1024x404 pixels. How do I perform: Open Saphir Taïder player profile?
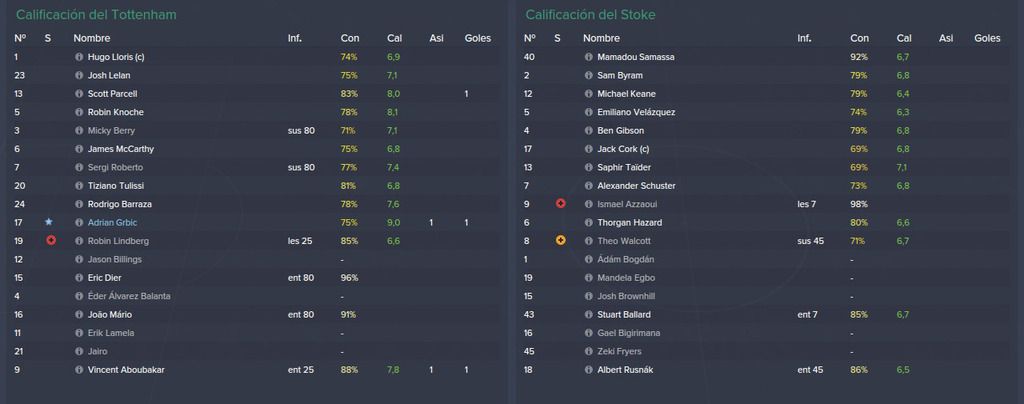(624, 168)
